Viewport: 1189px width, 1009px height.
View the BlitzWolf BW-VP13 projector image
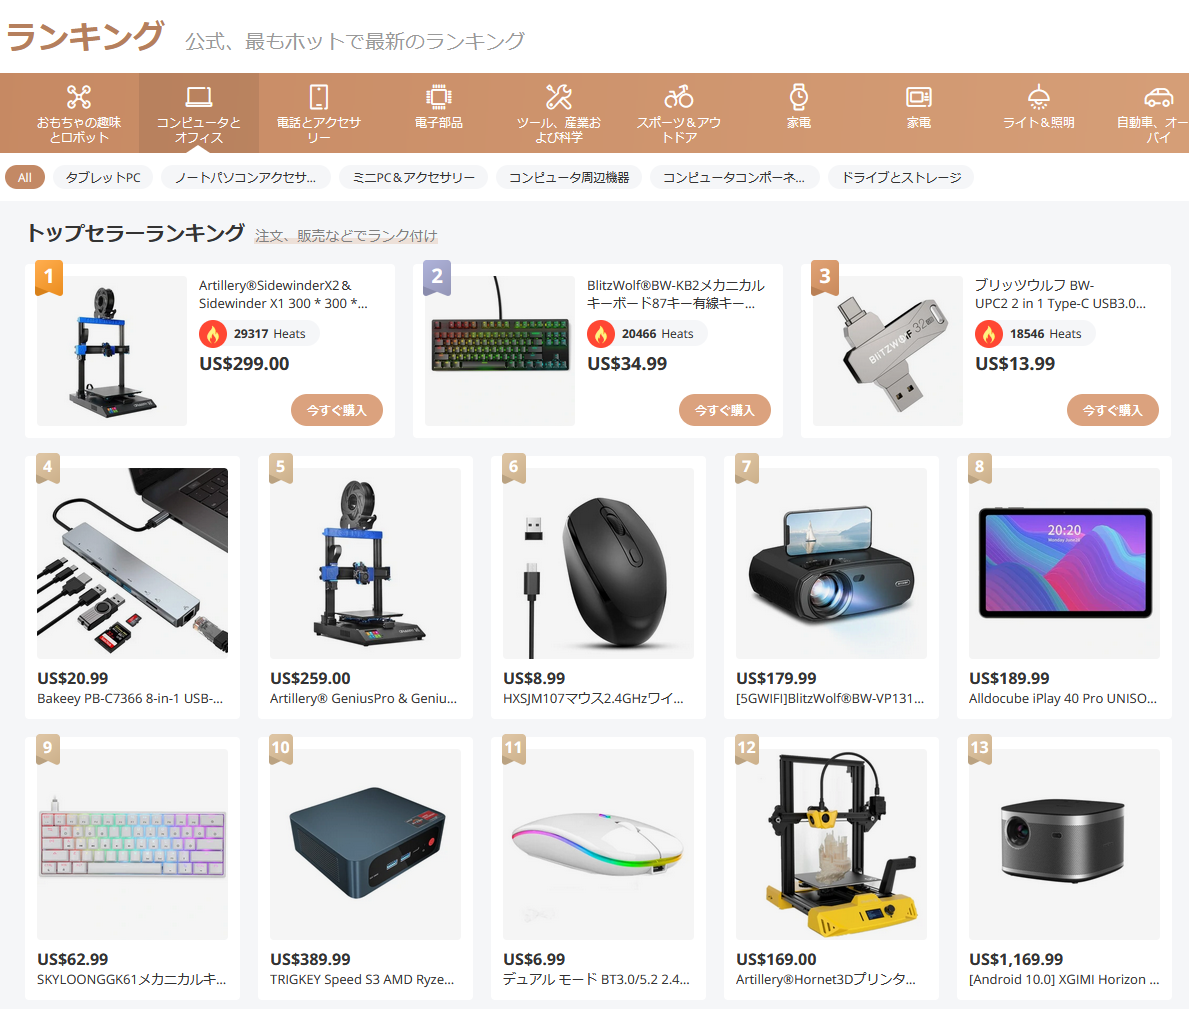click(x=831, y=563)
